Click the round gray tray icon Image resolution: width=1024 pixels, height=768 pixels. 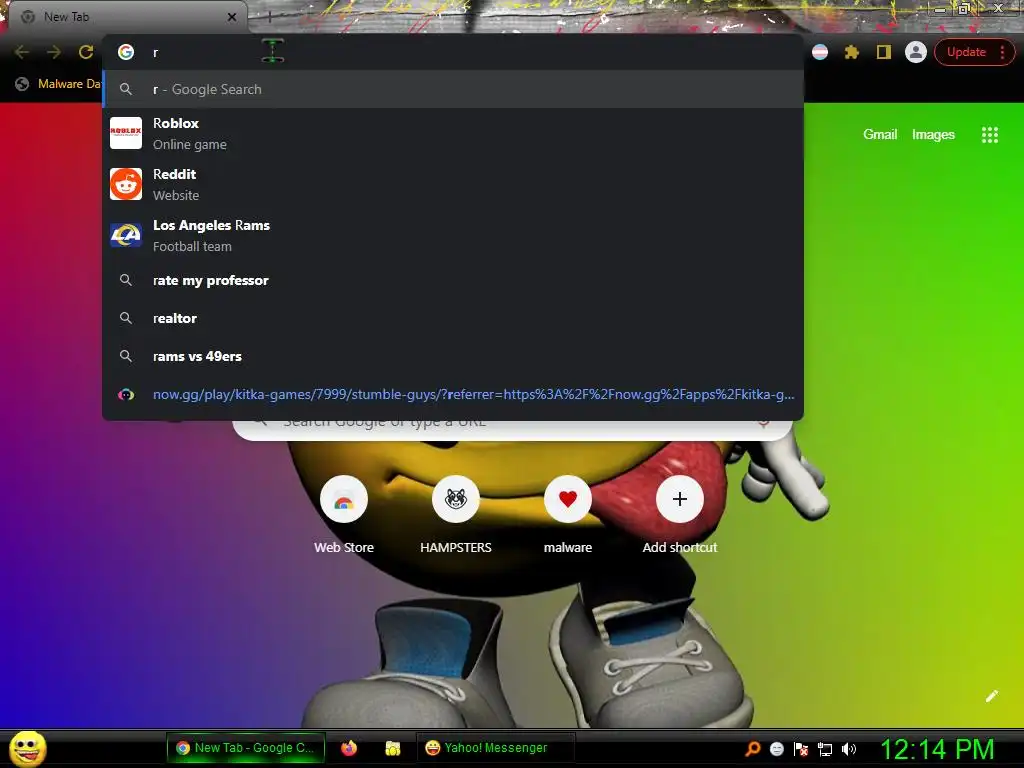pos(776,748)
